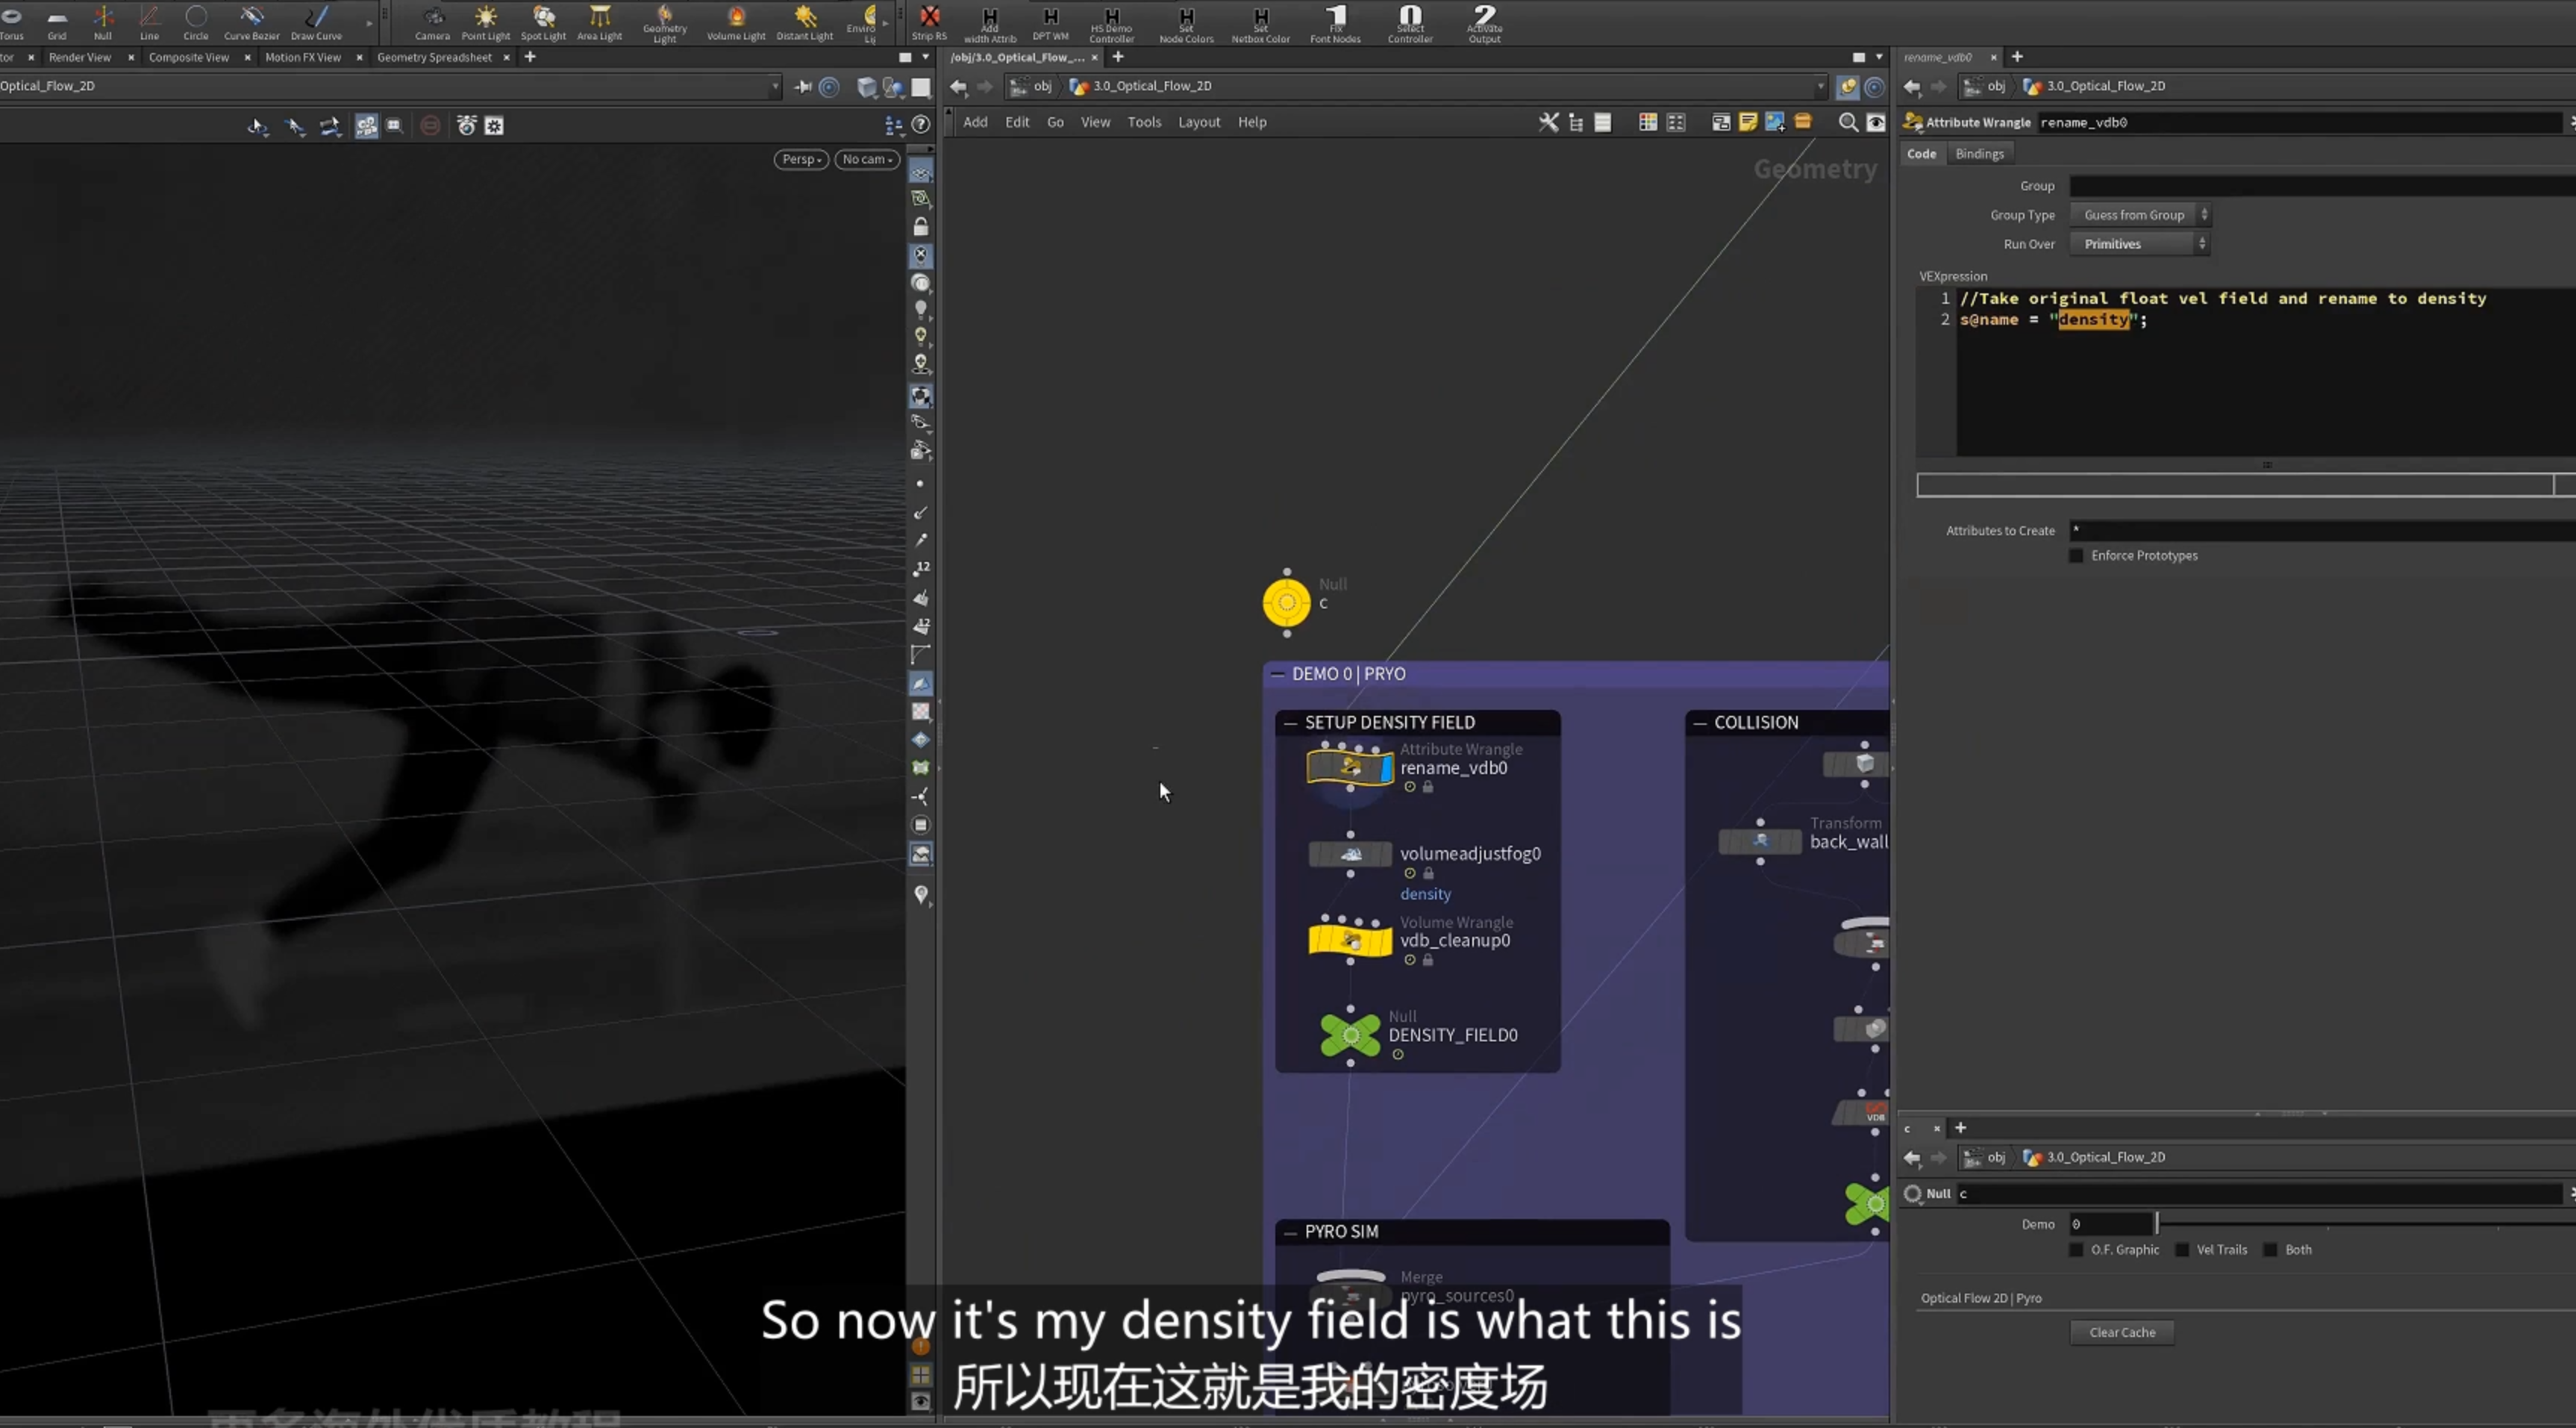The height and width of the screenshot is (1428, 2576).
Task: Click the Spot Light shelf icon
Action: tap(543, 22)
